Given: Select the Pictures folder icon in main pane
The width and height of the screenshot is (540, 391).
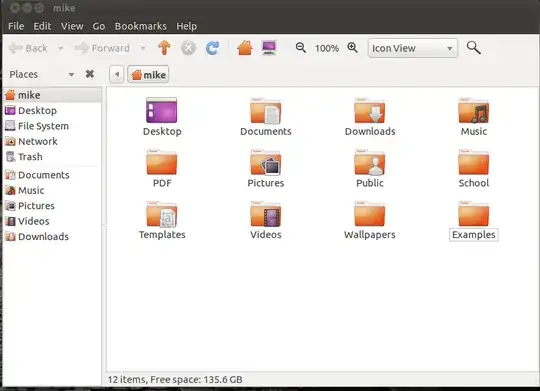Looking at the screenshot, I should 266,162.
